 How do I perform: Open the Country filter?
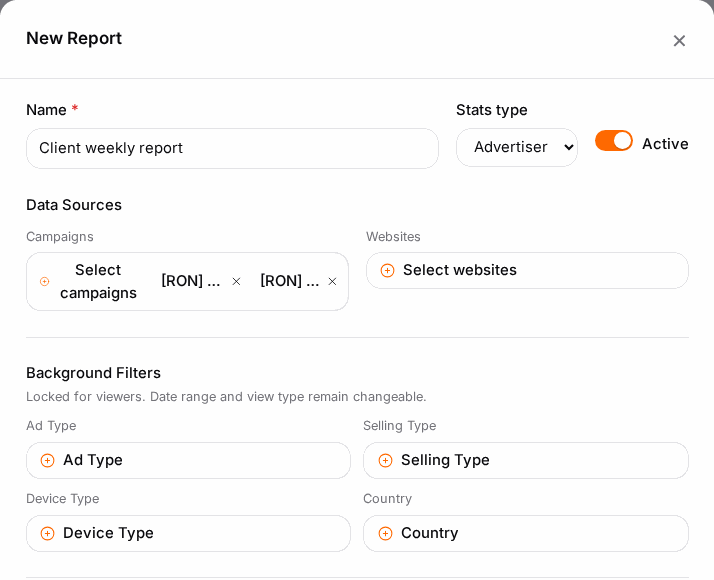click(x=525, y=533)
